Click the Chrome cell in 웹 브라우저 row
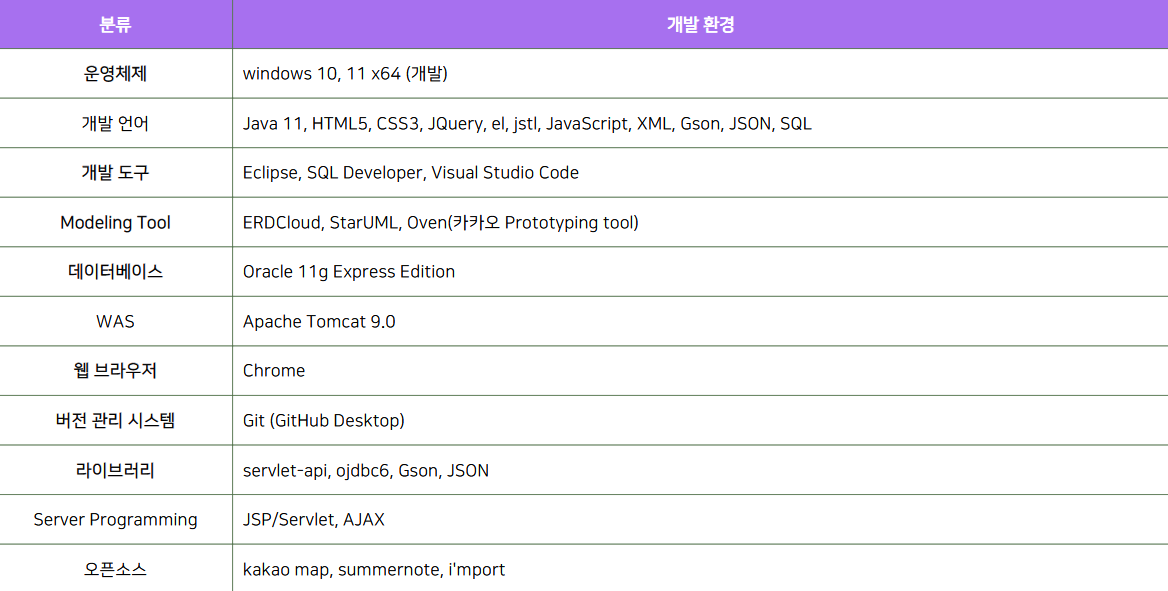Screen dimensions: 1168x591 (x=271, y=370)
